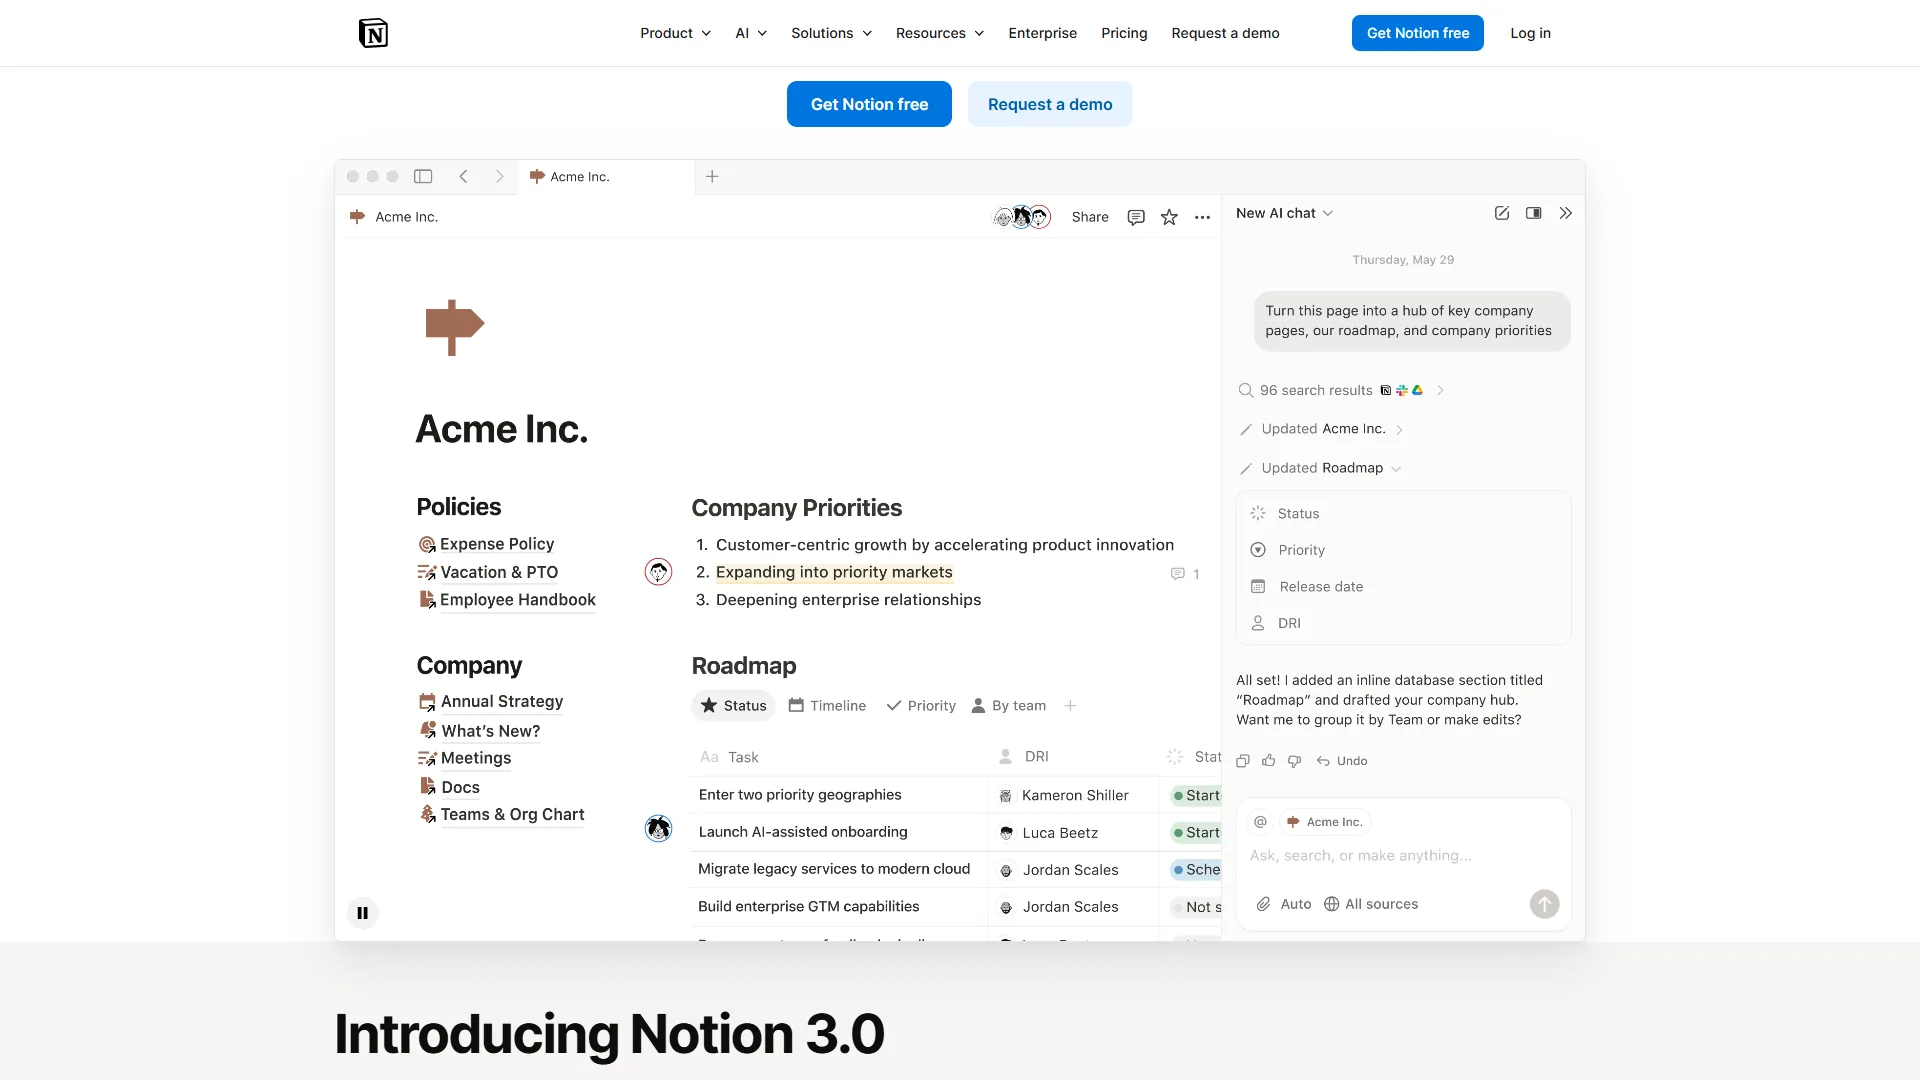Viewport: 1920px width, 1080px height.
Task: Give thumbs down to AI response
Action: 1295,761
